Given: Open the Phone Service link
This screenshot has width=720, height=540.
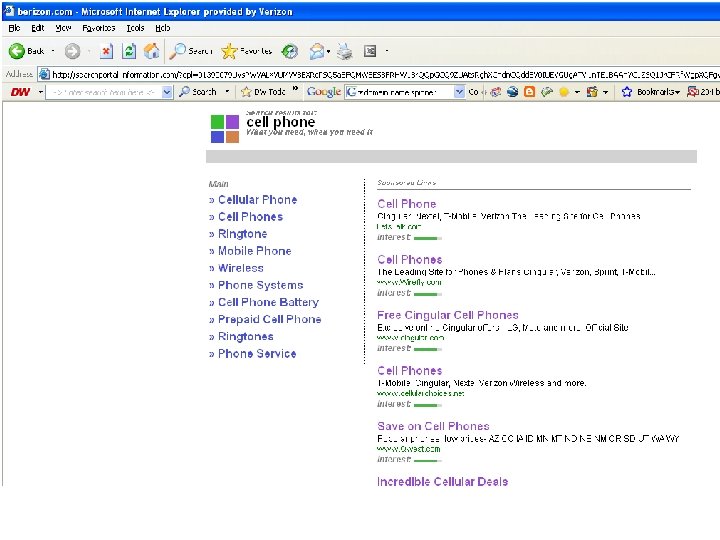Looking at the screenshot, I should pyautogui.click(x=257, y=354).
